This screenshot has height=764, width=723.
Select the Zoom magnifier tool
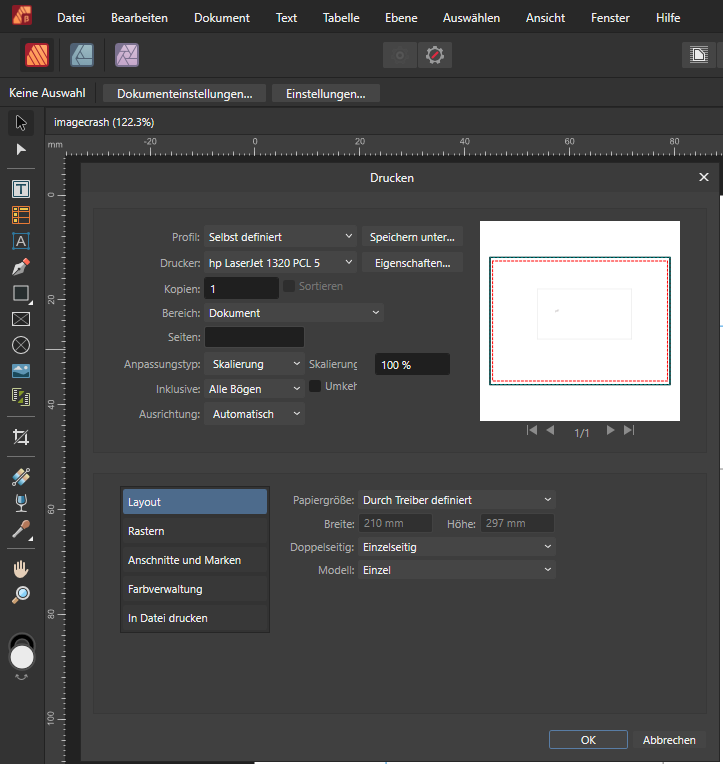21,594
